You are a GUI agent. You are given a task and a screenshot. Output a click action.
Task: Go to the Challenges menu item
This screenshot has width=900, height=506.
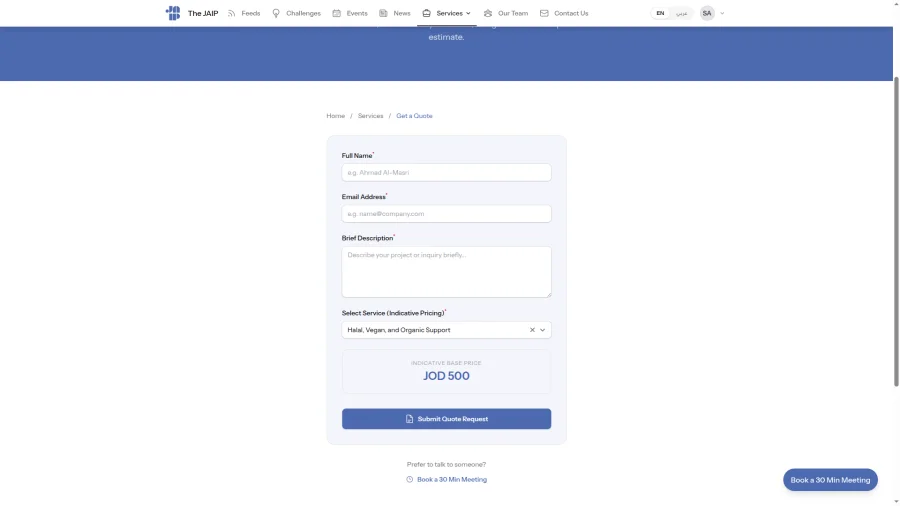(x=297, y=13)
